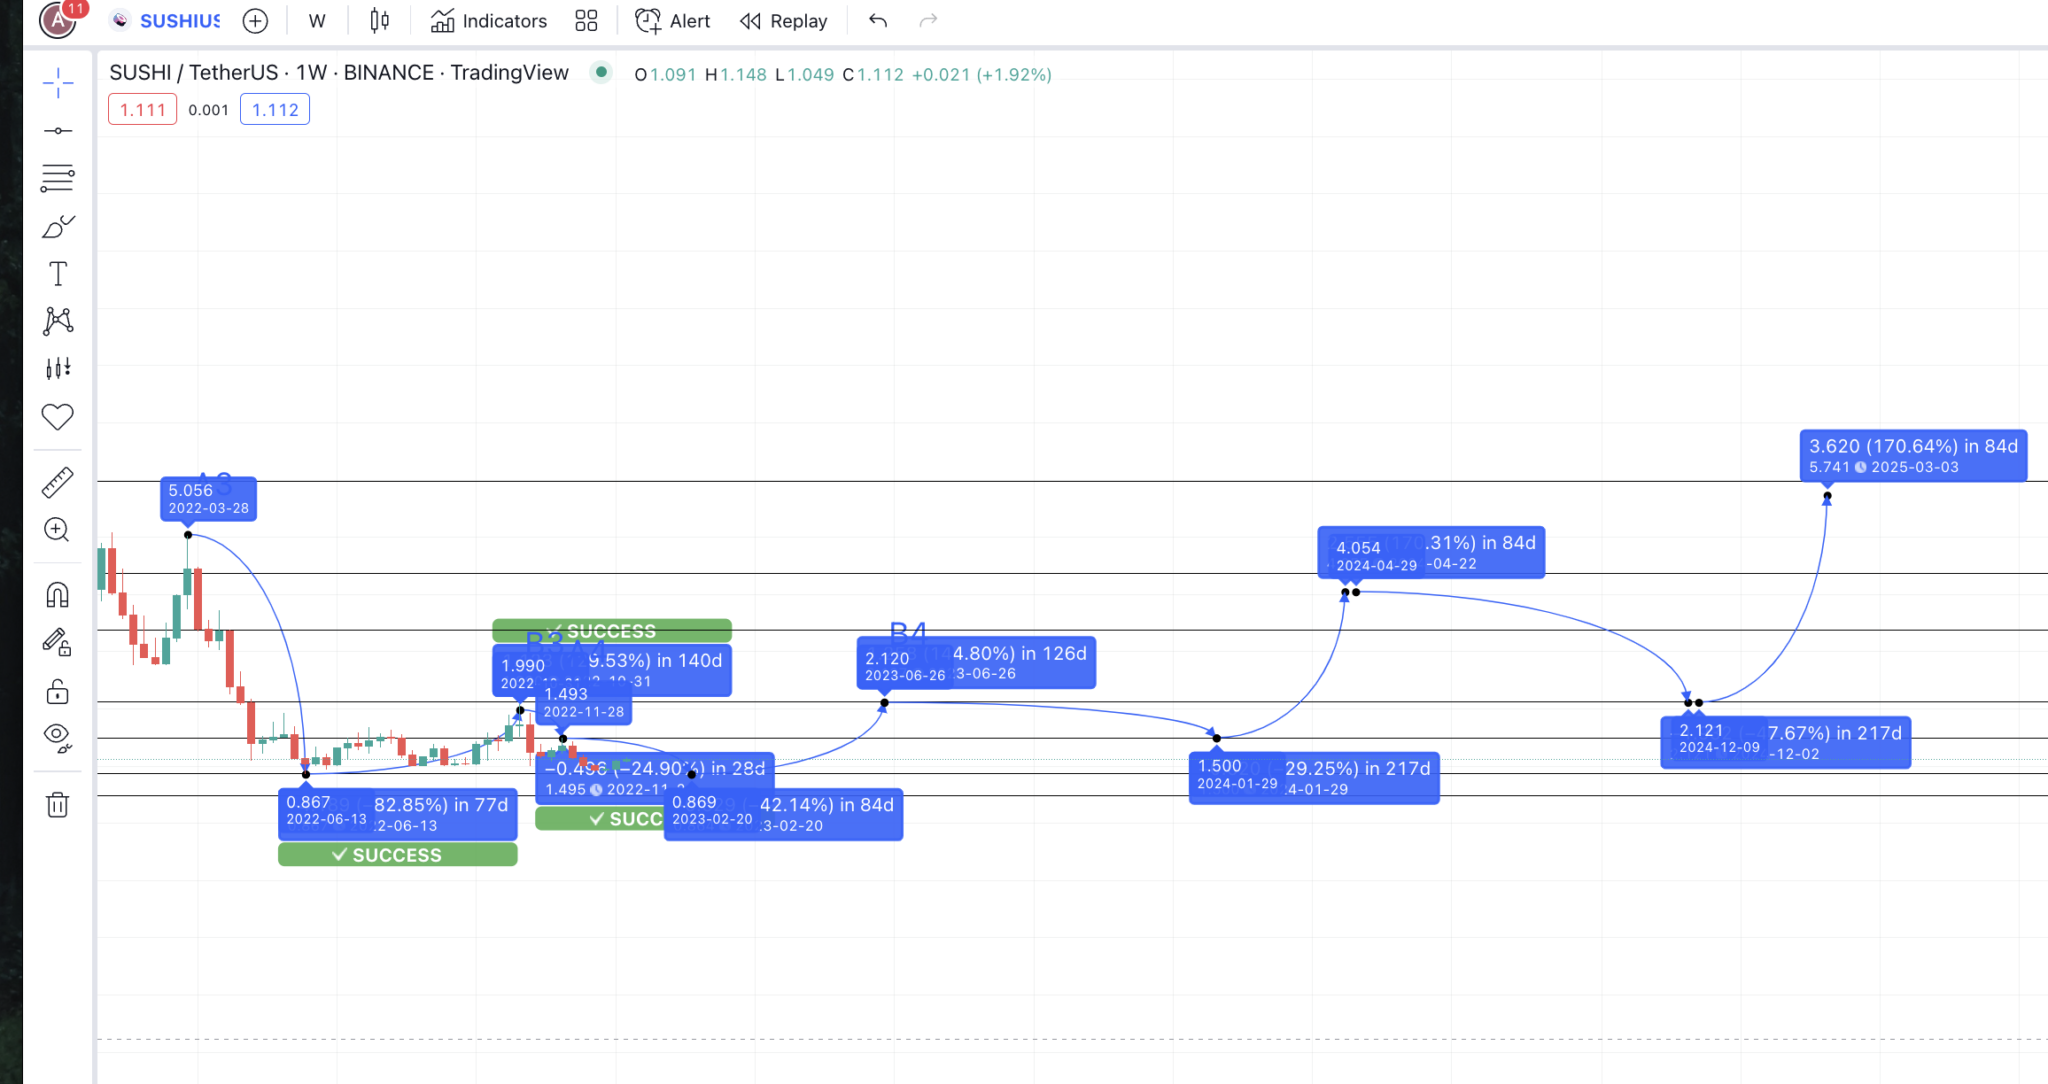Open the pattern drawing tools
This screenshot has height=1084, width=2048.
pyautogui.click(x=58, y=321)
